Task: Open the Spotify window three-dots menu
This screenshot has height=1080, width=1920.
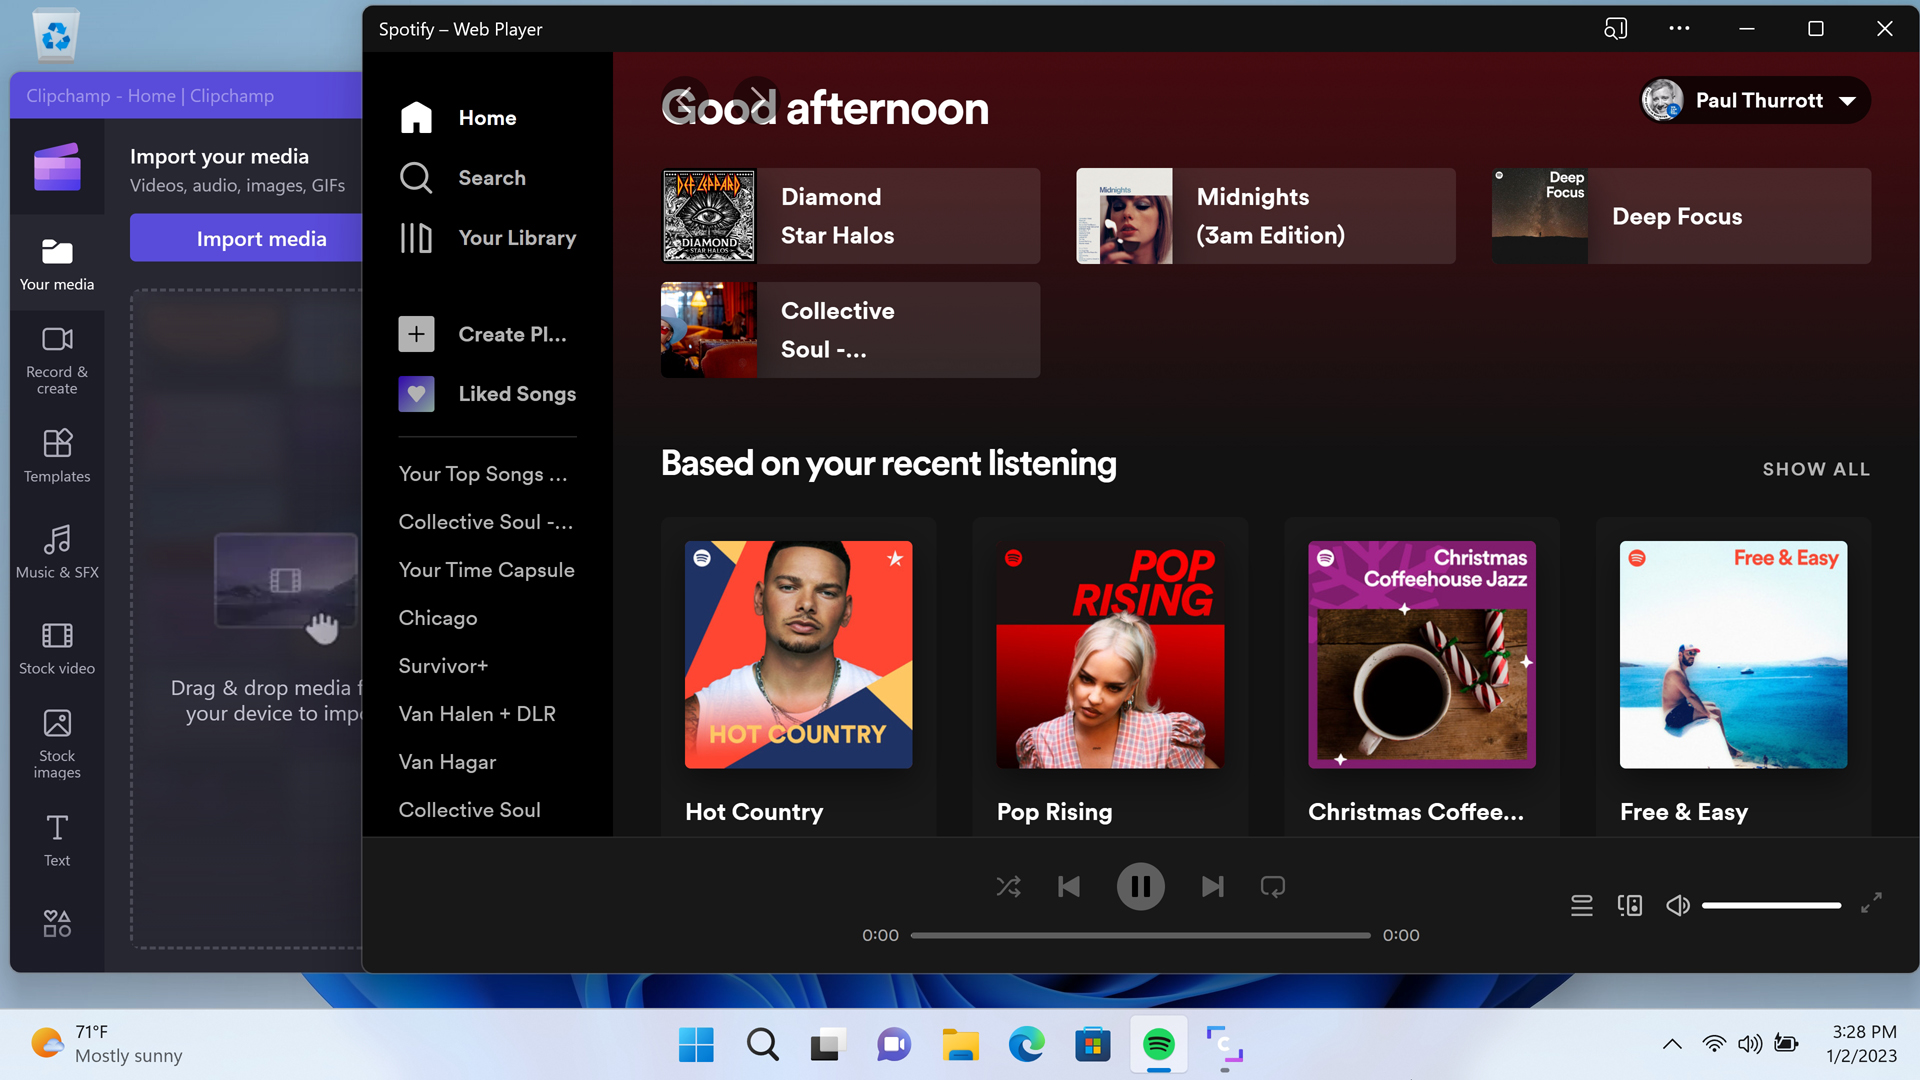Action: point(1679,29)
